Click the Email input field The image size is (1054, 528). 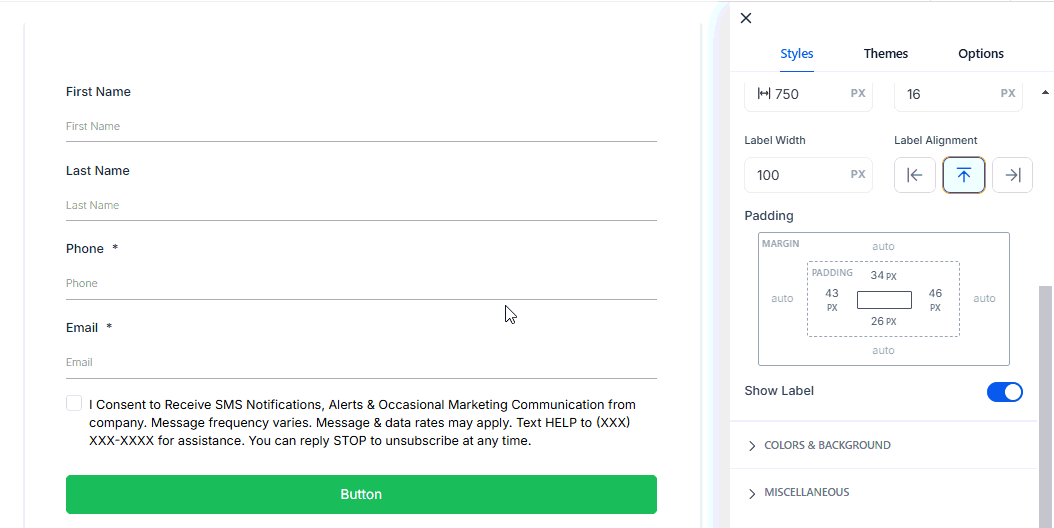click(x=360, y=362)
